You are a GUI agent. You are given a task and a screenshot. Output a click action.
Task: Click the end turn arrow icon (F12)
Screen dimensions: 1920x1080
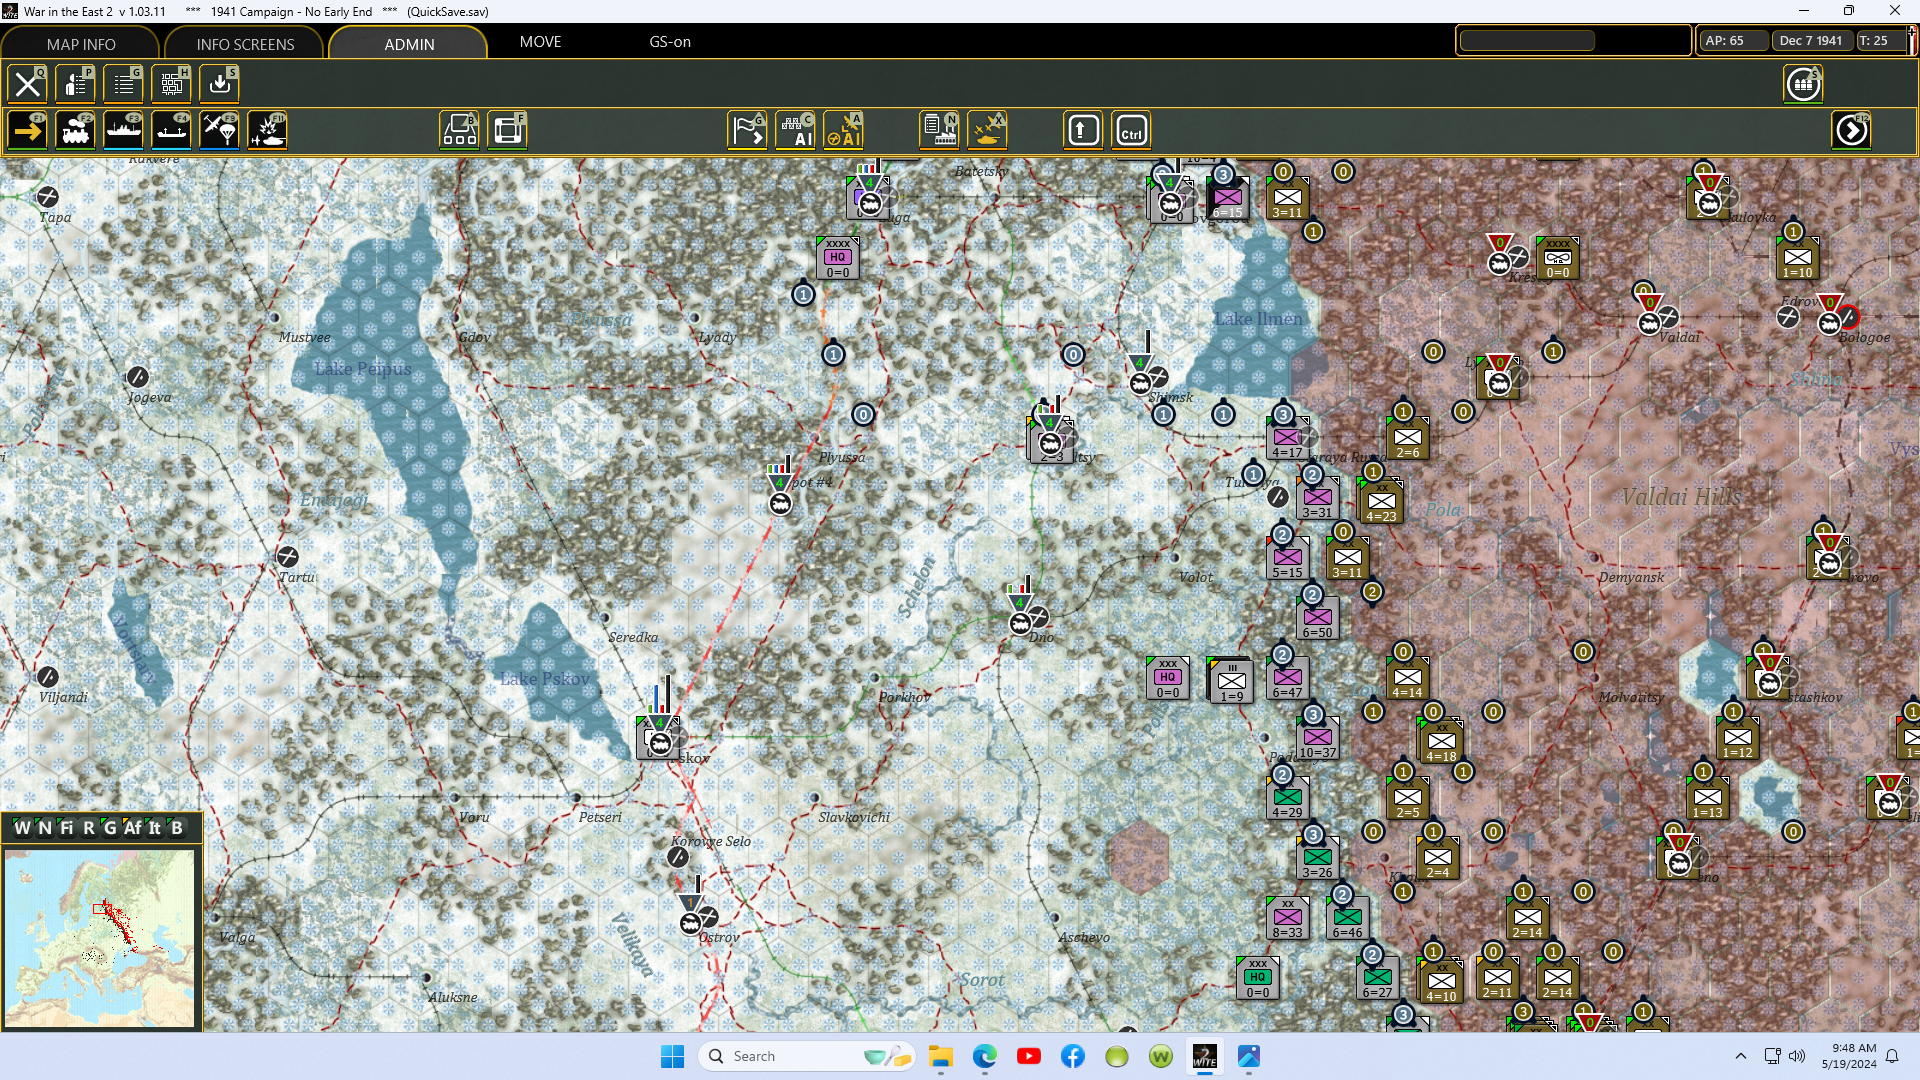(1851, 130)
